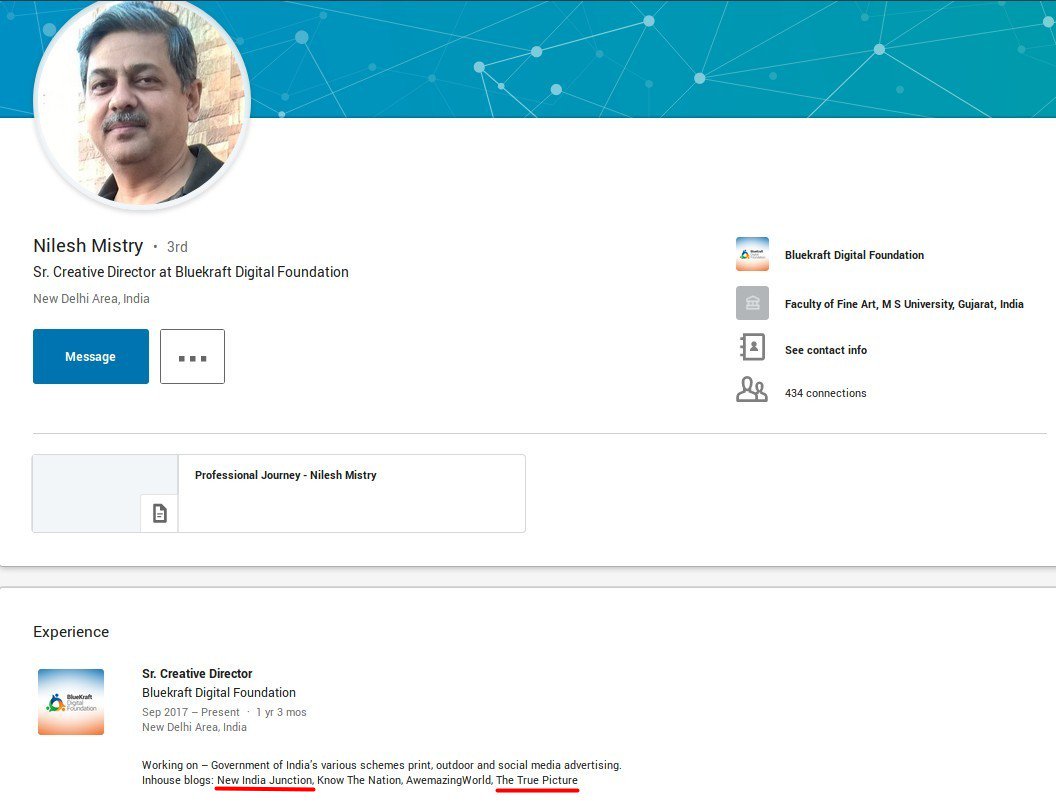This screenshot has height=801, width=1056.
Task: Open Bluekraft Digital Foundation company link in summary
Action: (854, 255)
